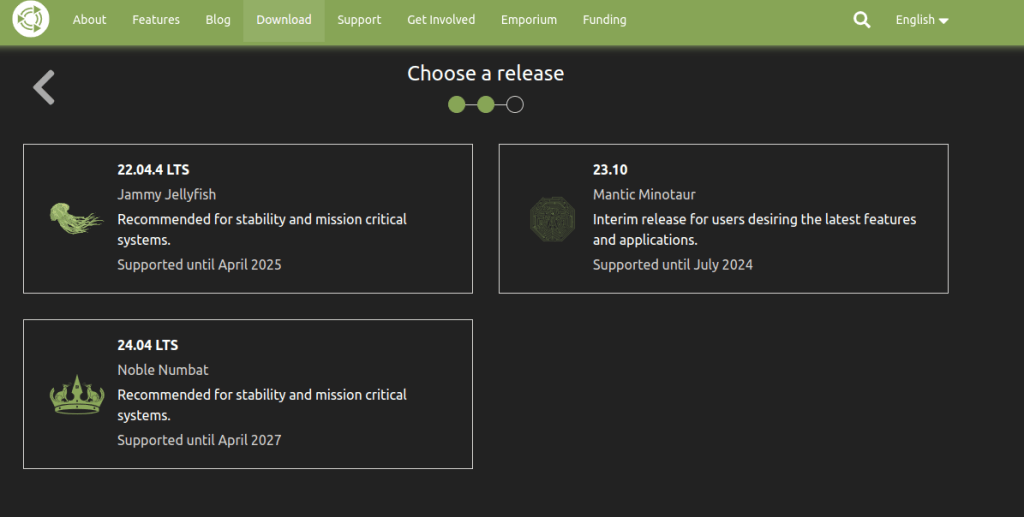The height and width of the screenshot is (517, 1024).
Task: Open the search magnifier icon
Action: pos(861,20)
